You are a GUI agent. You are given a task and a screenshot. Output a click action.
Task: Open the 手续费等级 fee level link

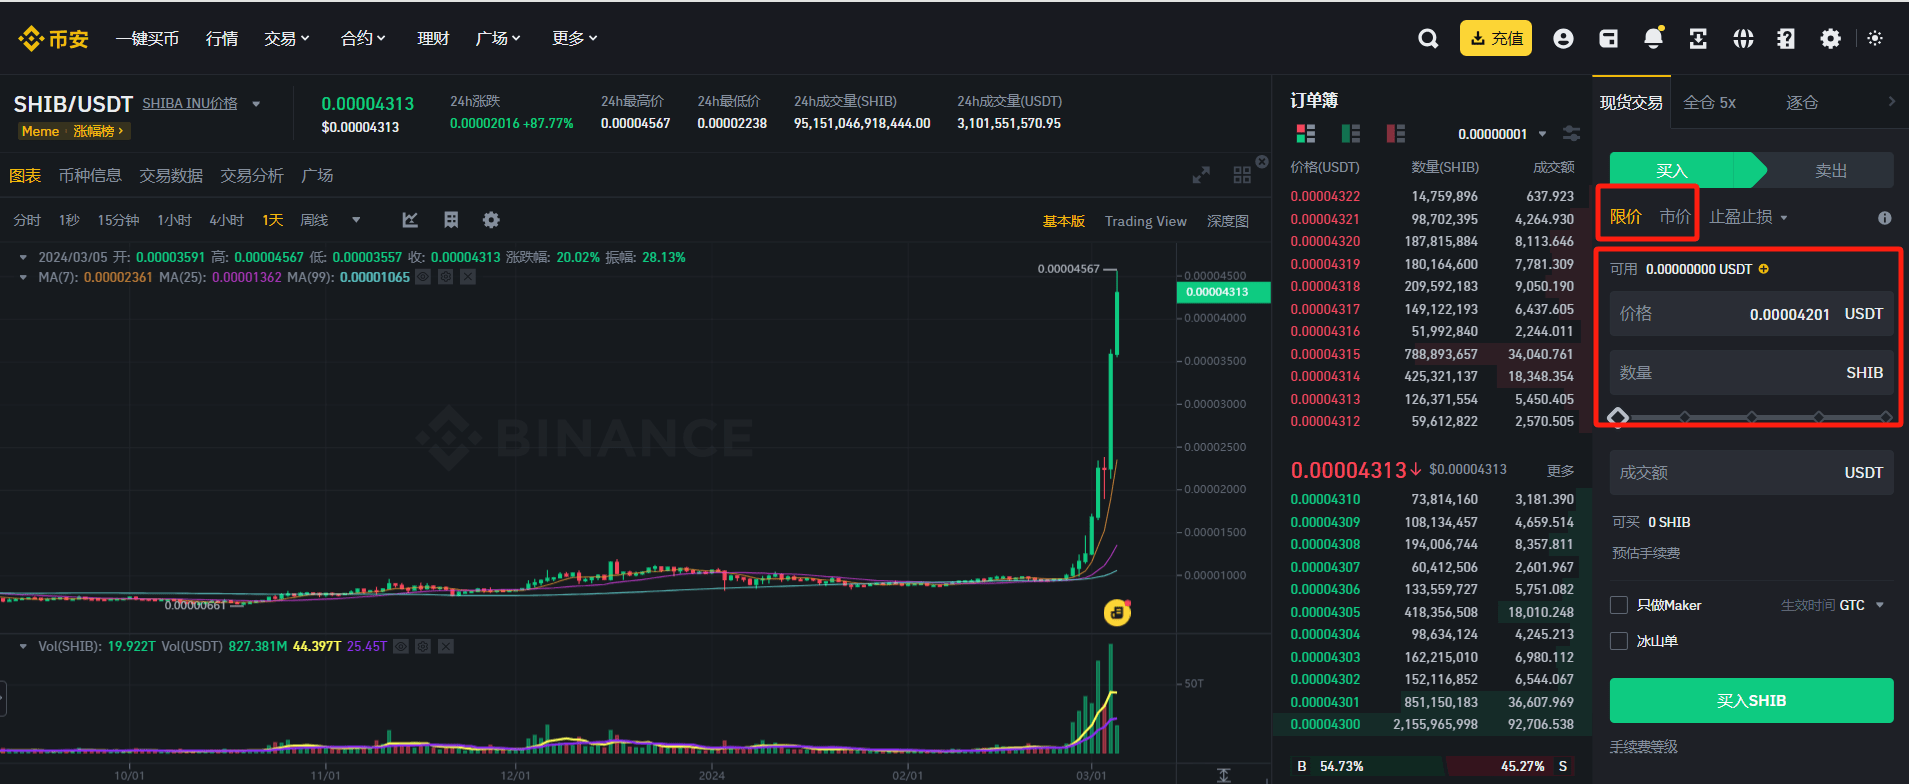click(1644, 747)
